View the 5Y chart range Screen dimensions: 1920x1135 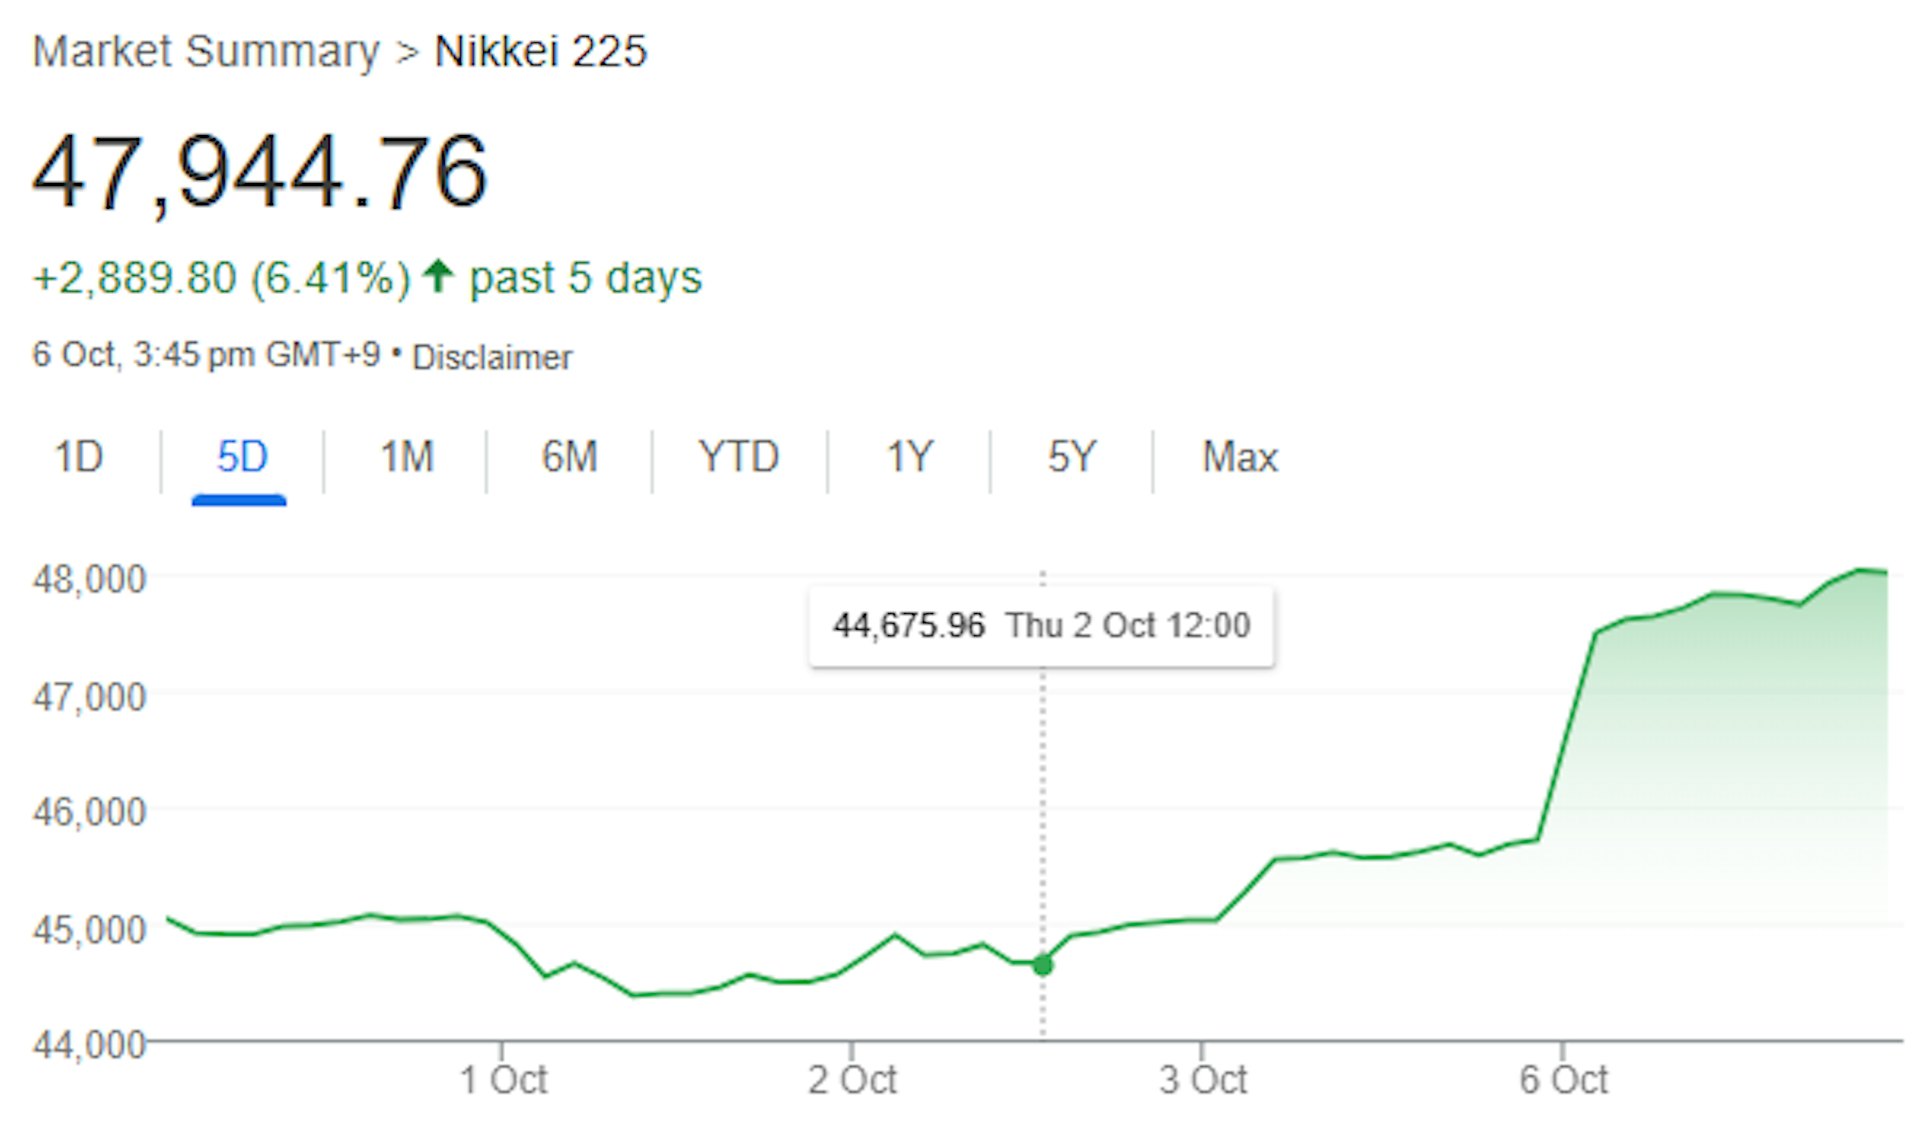pyautogui.click(x=1071, y=458)
